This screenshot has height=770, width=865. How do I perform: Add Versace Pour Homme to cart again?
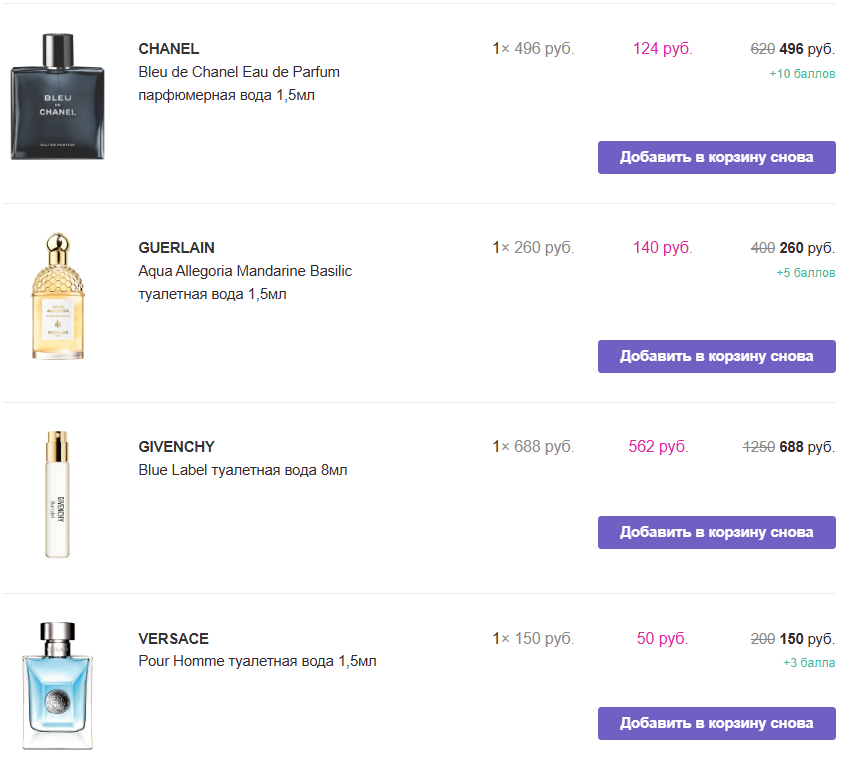pyautogui.click(x=716, y=723)
